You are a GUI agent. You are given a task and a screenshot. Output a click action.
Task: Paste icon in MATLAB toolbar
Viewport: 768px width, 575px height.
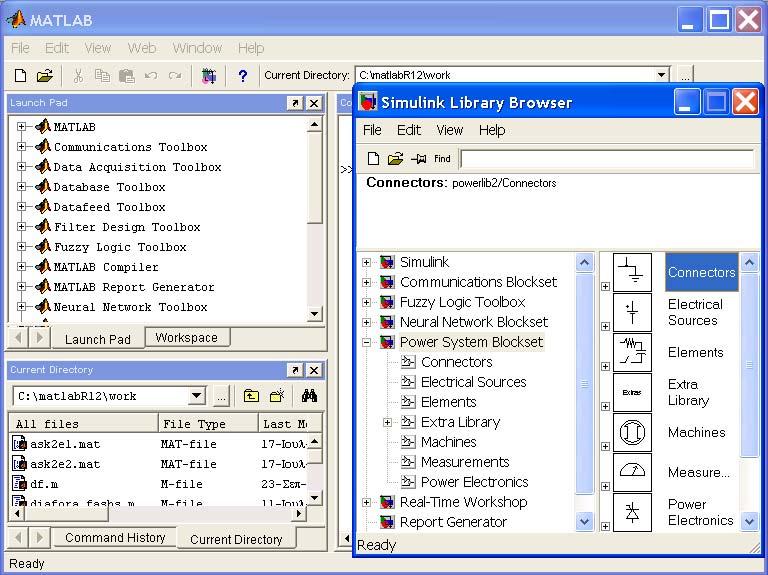pyautogui.click(x=126, y=76)
